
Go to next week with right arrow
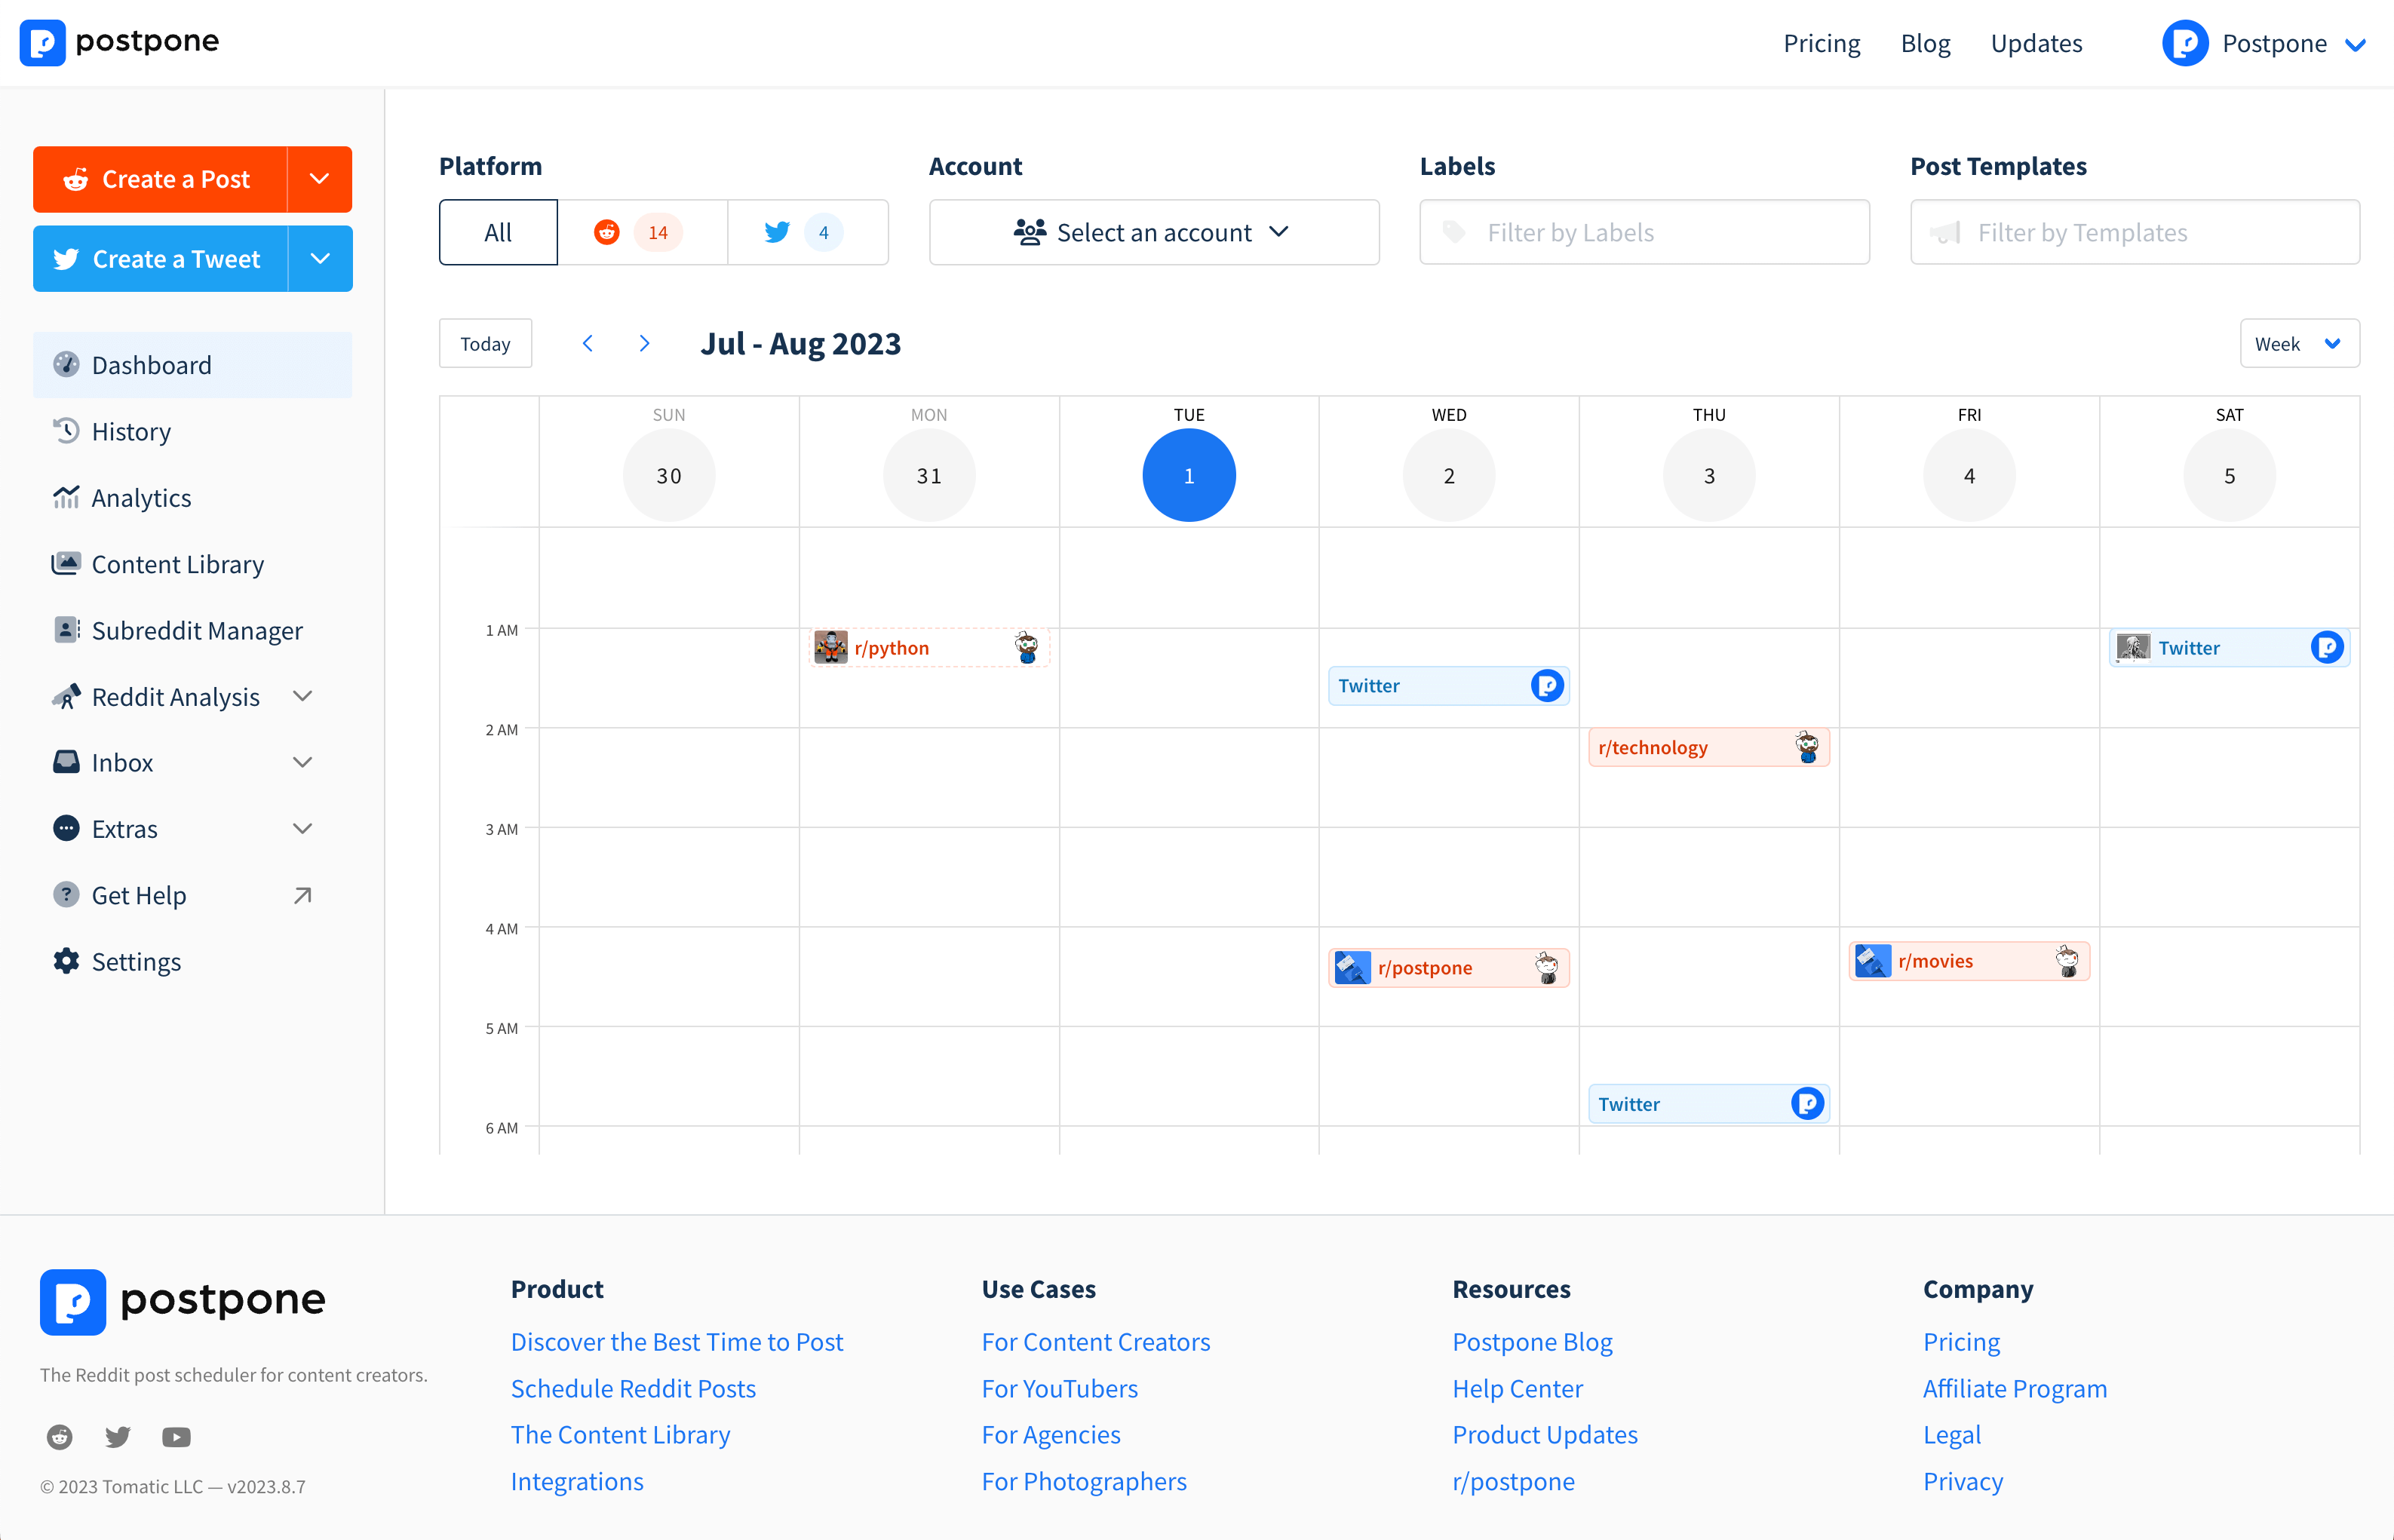[645, 343]
